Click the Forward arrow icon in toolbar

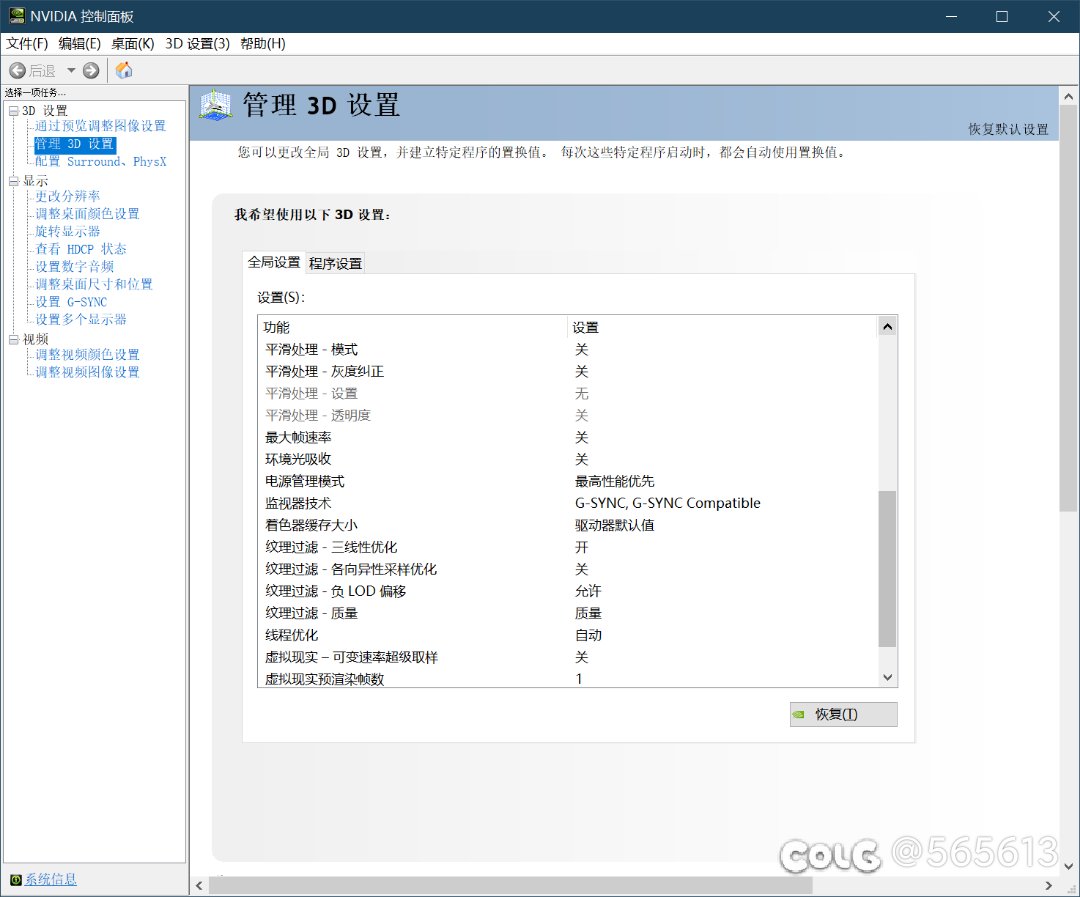click(91, 70)
